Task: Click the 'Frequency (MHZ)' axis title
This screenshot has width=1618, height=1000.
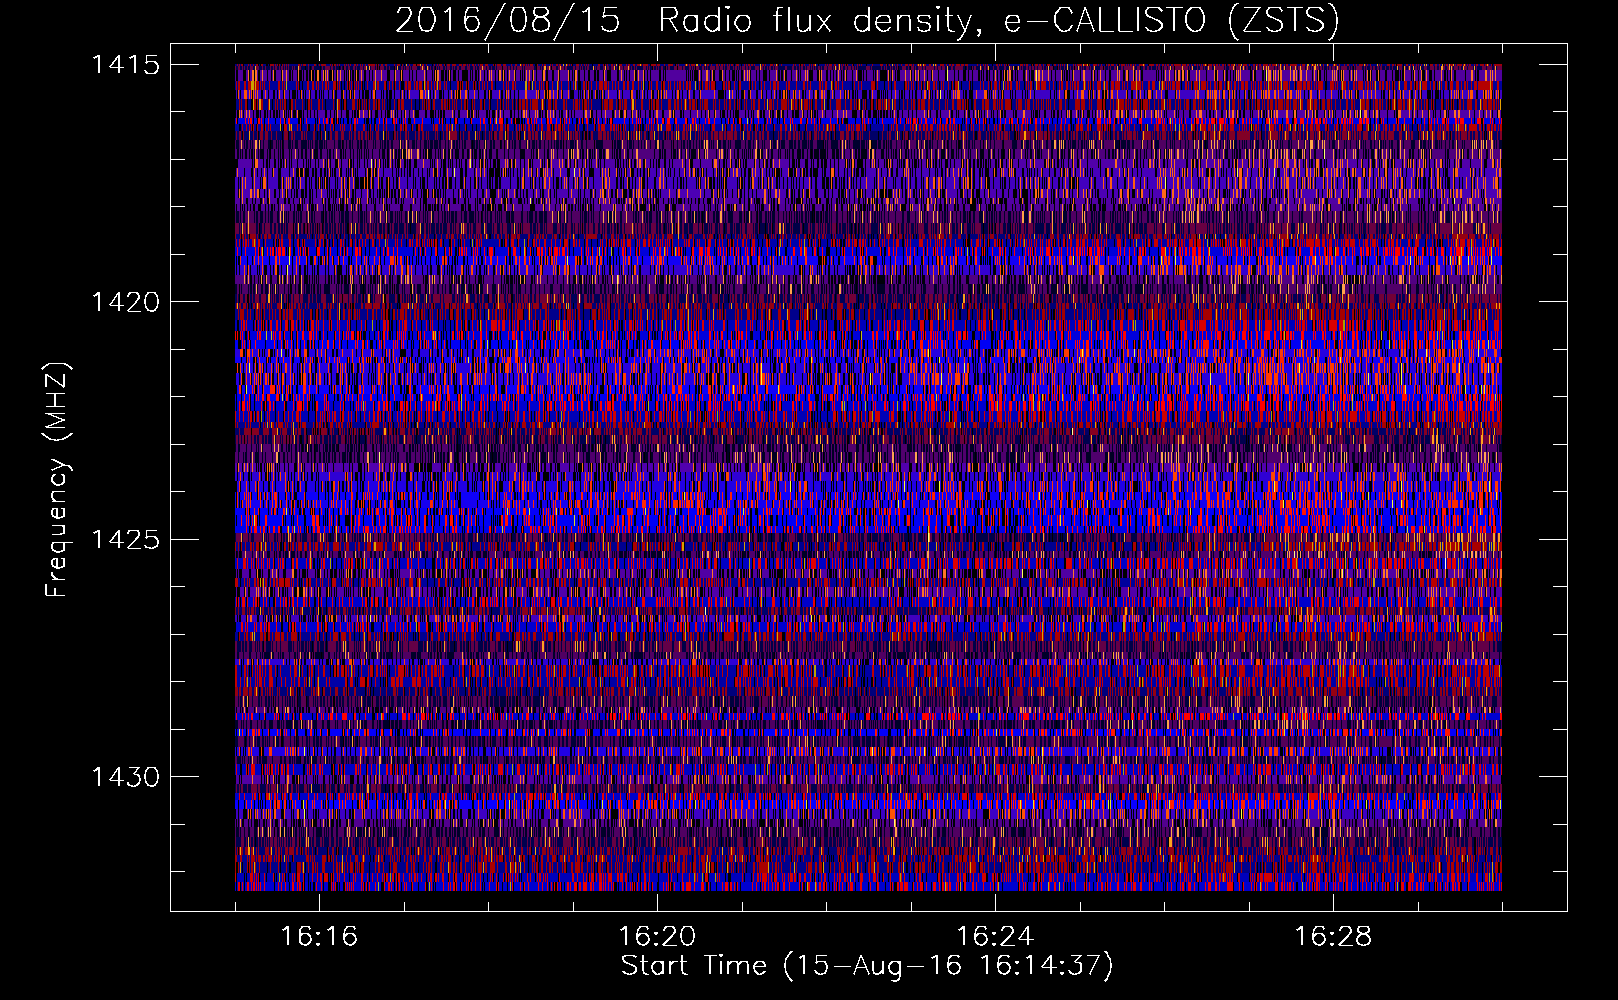Action: click(57, 479)
